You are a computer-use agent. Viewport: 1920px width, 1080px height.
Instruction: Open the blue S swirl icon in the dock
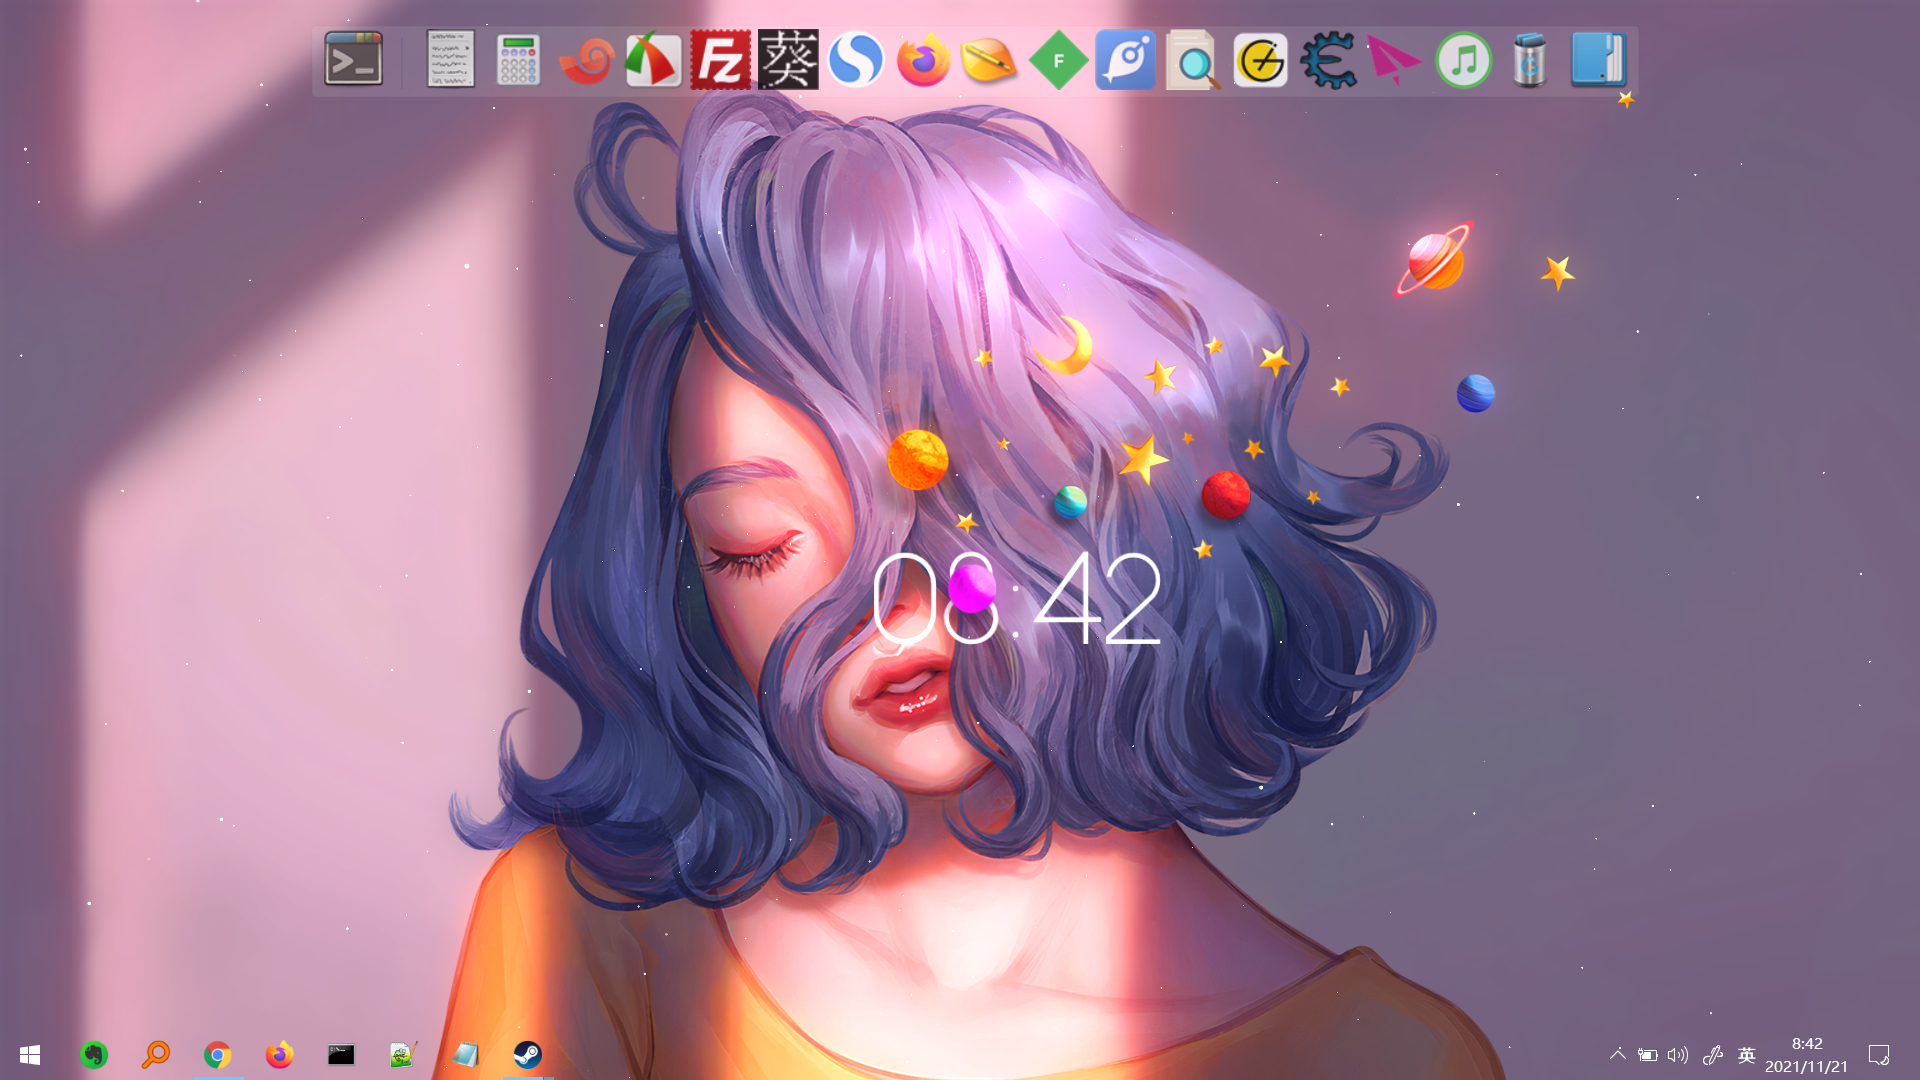[856, 60]
